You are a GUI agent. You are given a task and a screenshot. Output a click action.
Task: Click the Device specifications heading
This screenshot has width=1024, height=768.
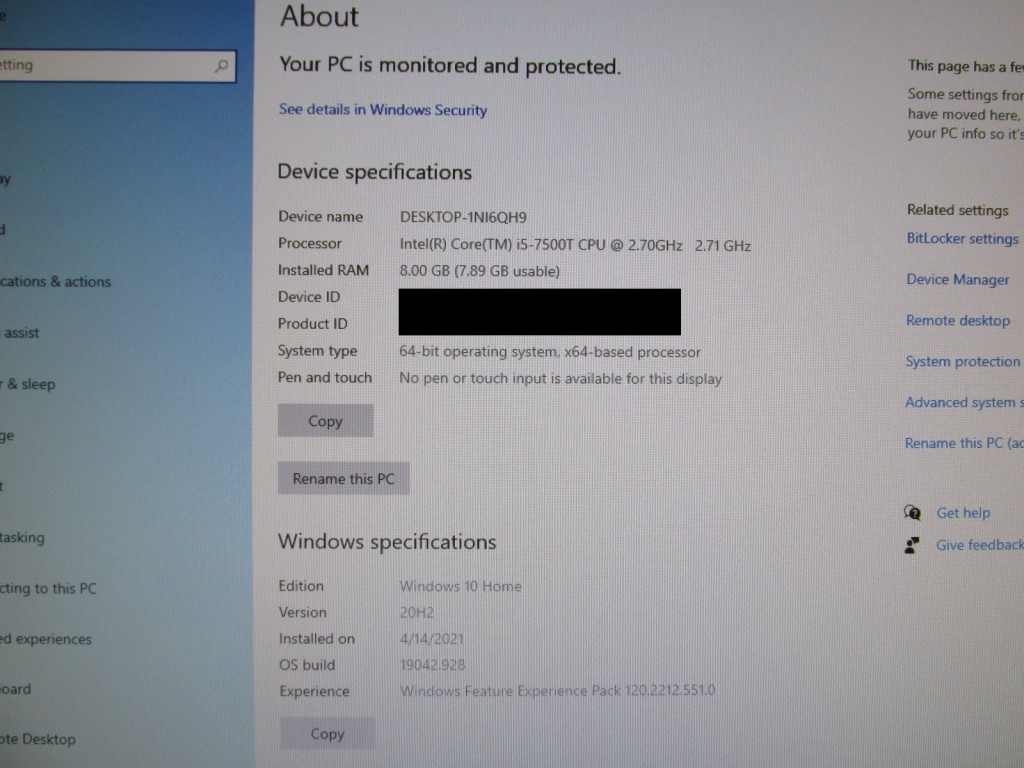(x=375, y=172)
